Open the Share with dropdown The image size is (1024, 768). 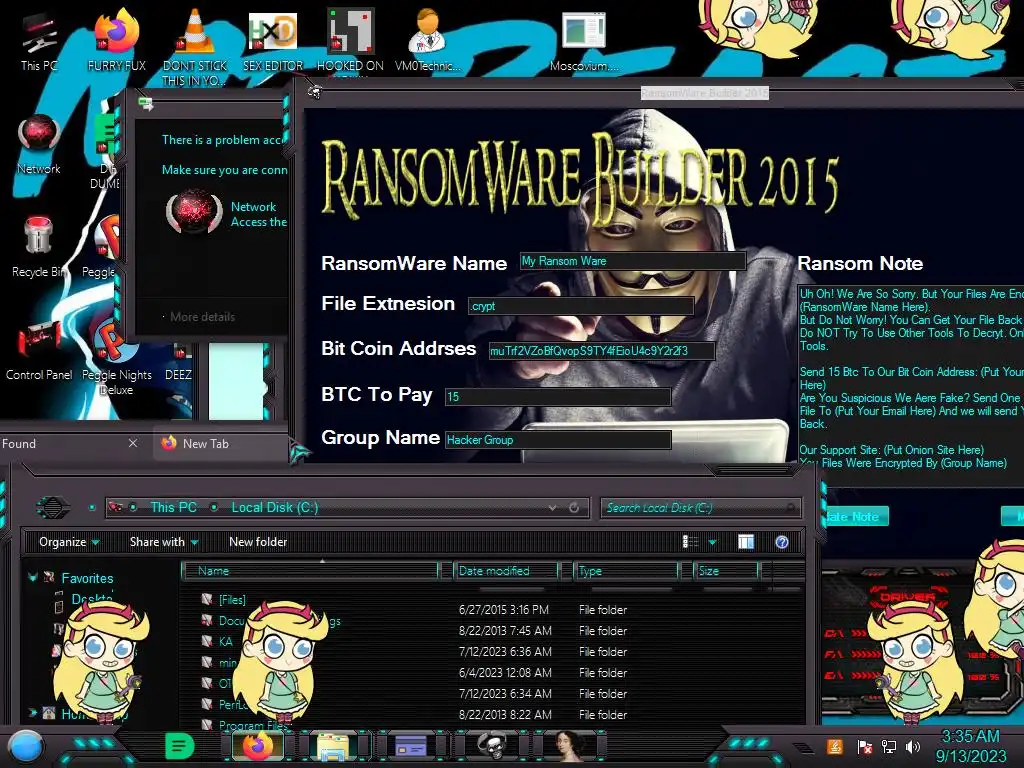click(x=163, y=542)
